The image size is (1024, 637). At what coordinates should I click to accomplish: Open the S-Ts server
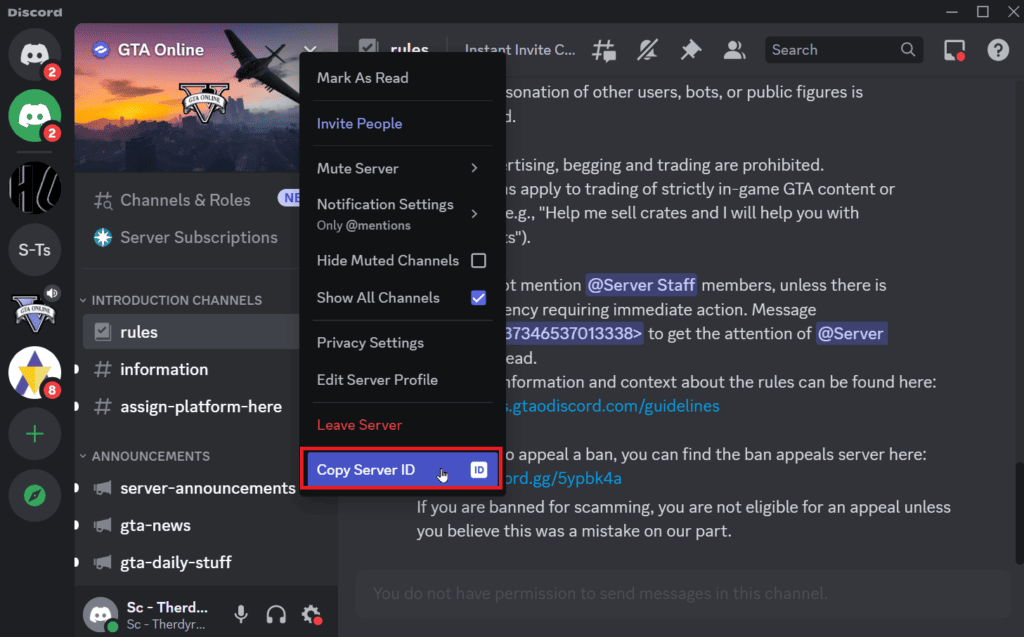(x=35, y=250)
